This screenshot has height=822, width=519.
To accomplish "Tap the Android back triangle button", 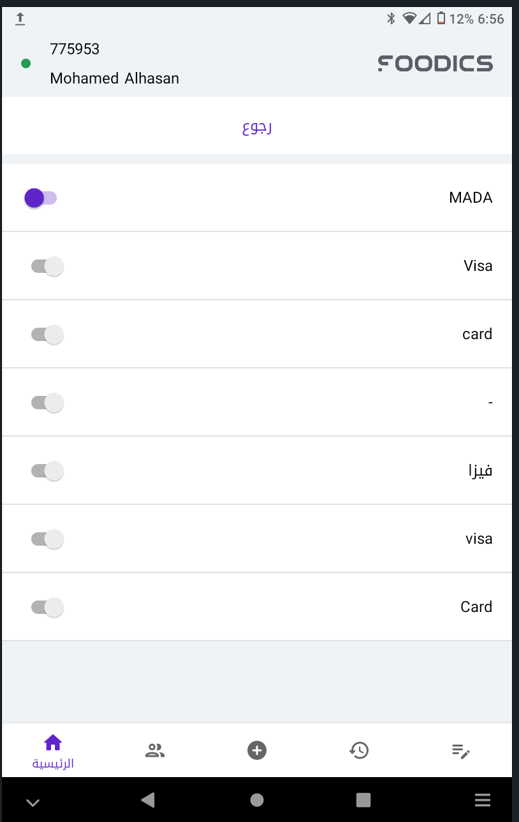I will point(148,799).
